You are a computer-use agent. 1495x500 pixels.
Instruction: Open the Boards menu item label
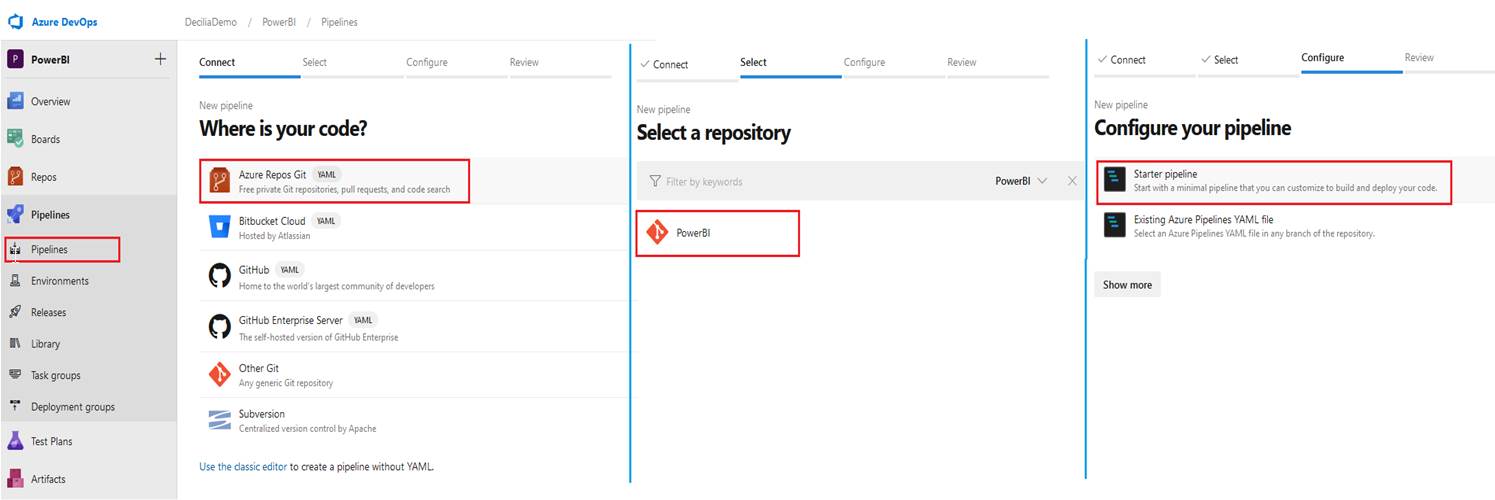tap(46, 139)
